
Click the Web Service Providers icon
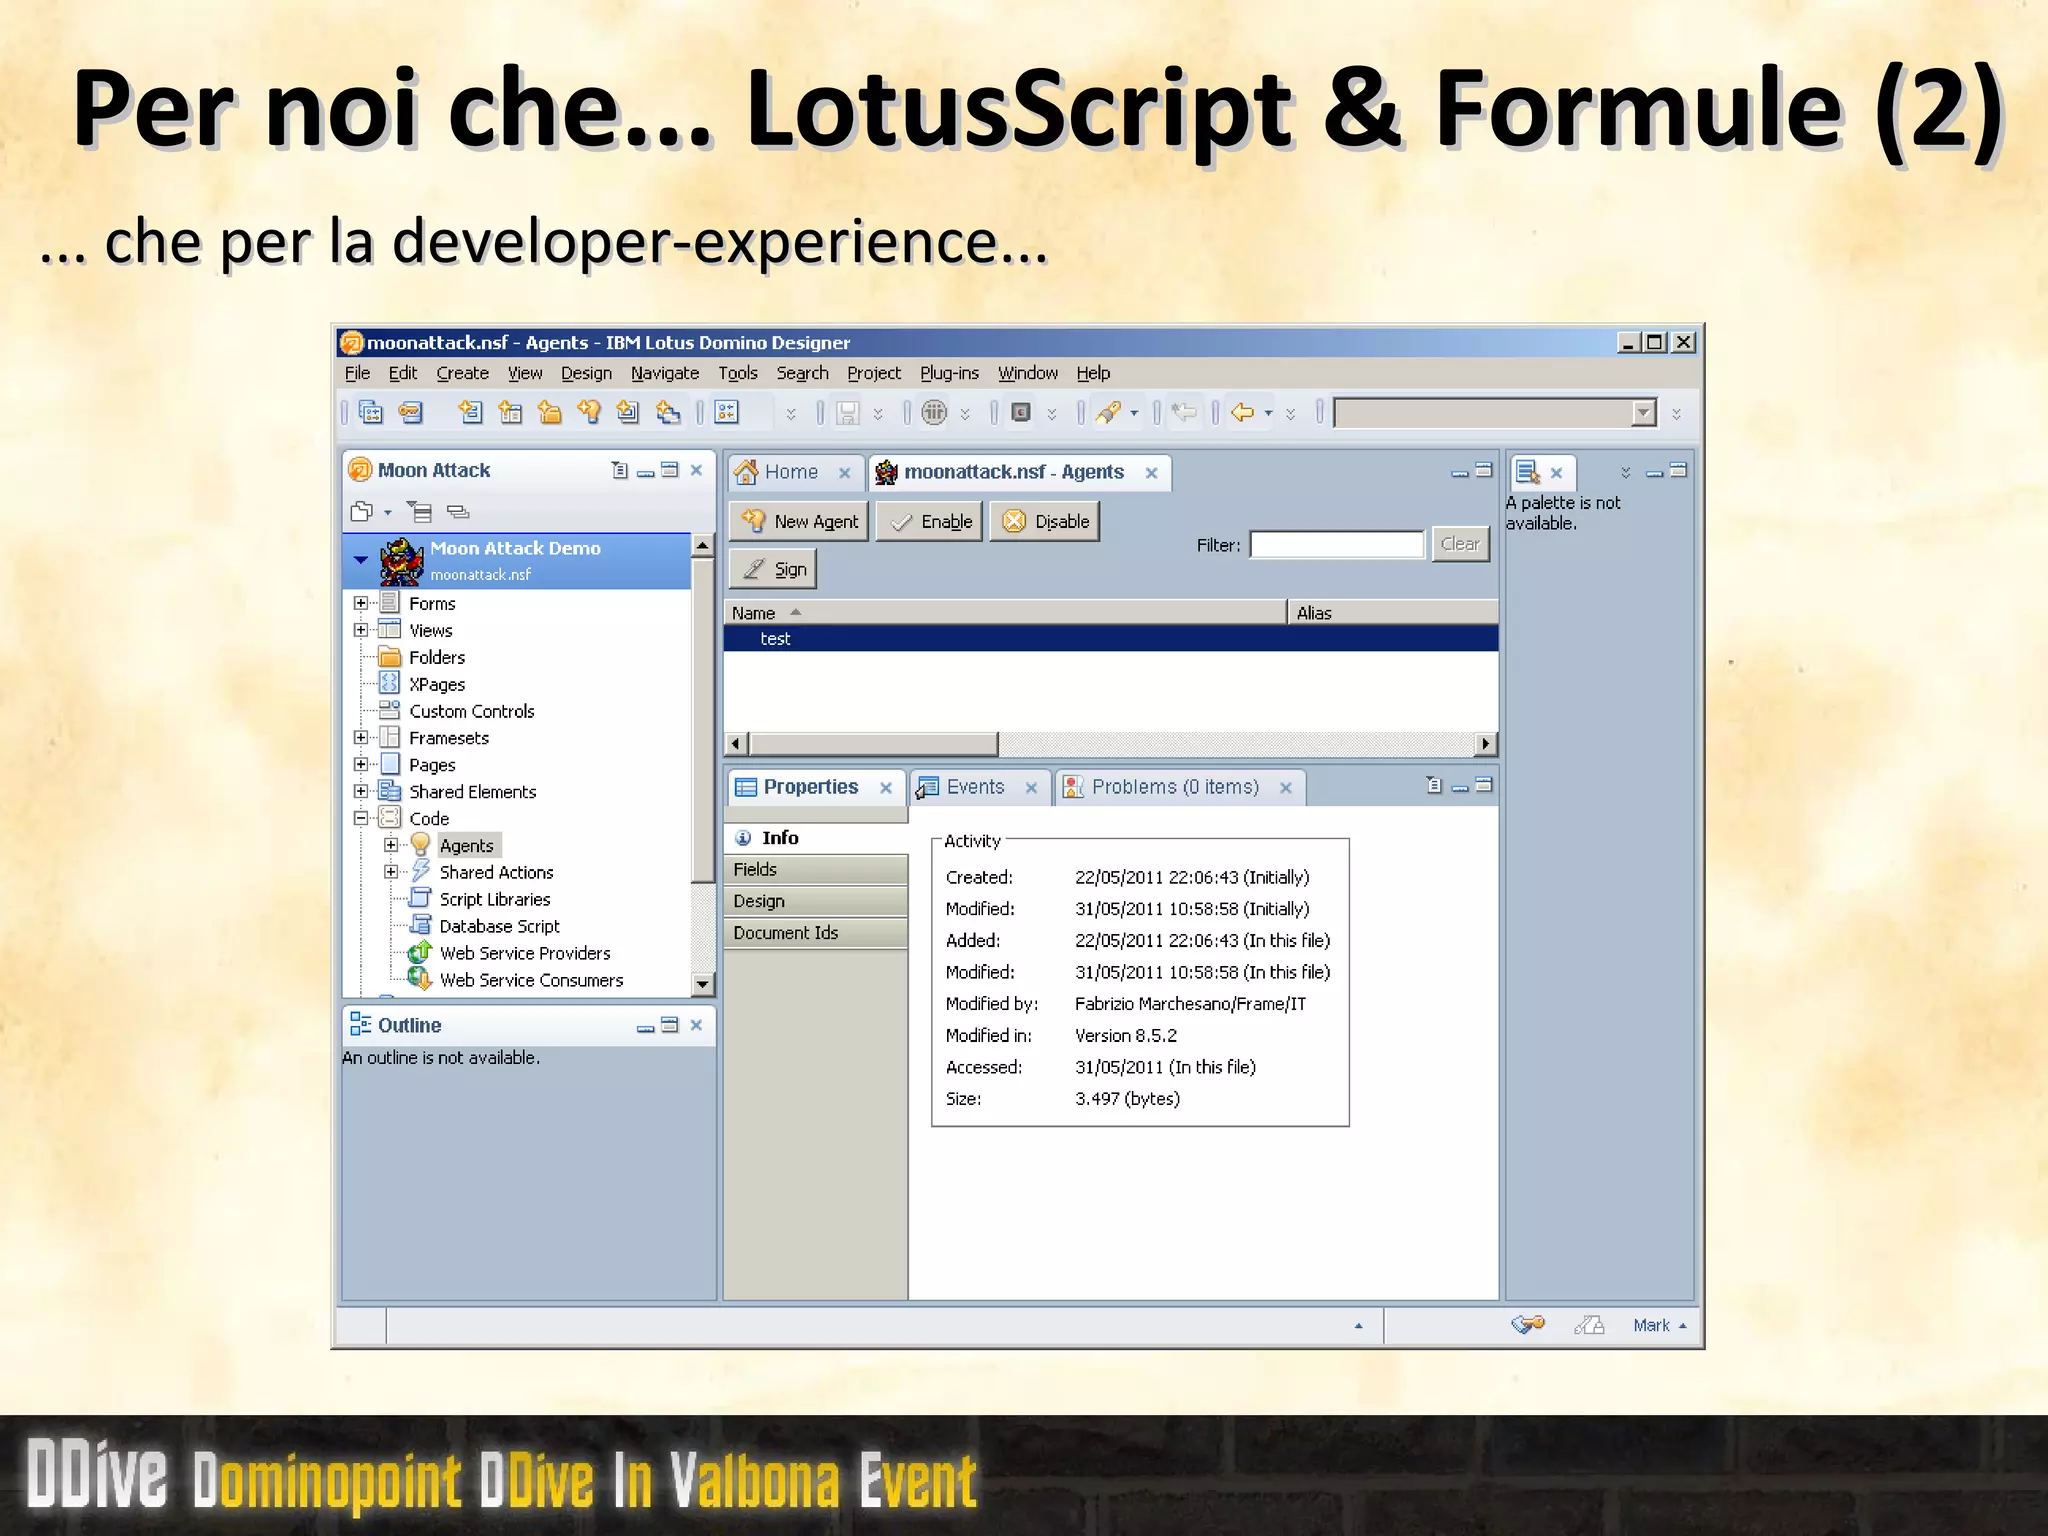click(420, 952)
